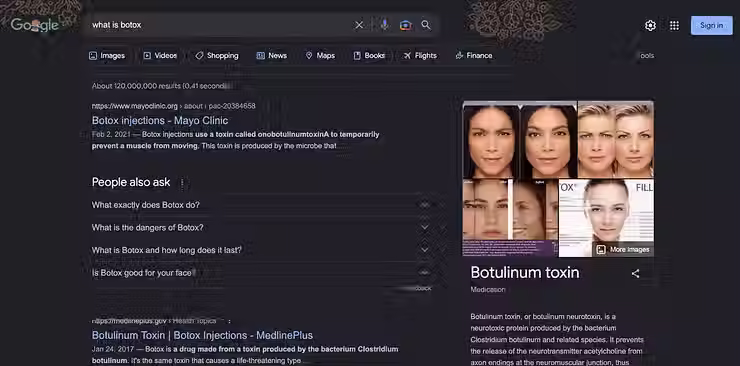Screen dimensions: 740x366
Task: Open the Google apps grid icon
Action: tap(674, 25)
